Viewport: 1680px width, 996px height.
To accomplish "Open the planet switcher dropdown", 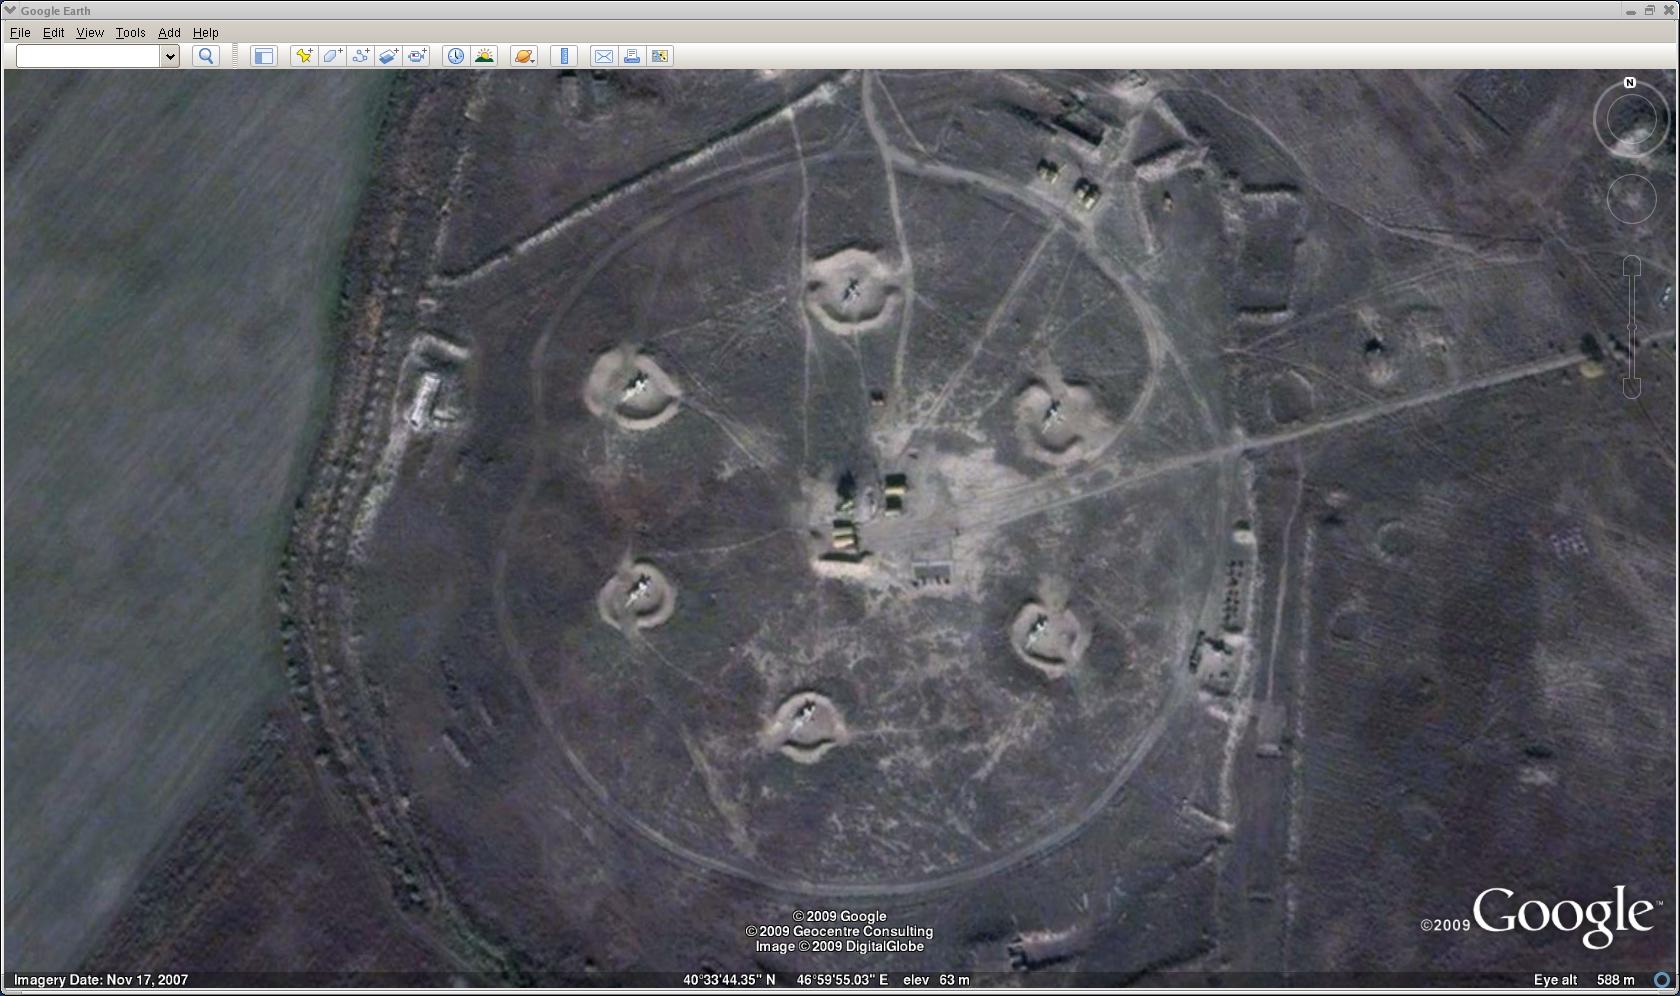I will (x=524, y=56).
